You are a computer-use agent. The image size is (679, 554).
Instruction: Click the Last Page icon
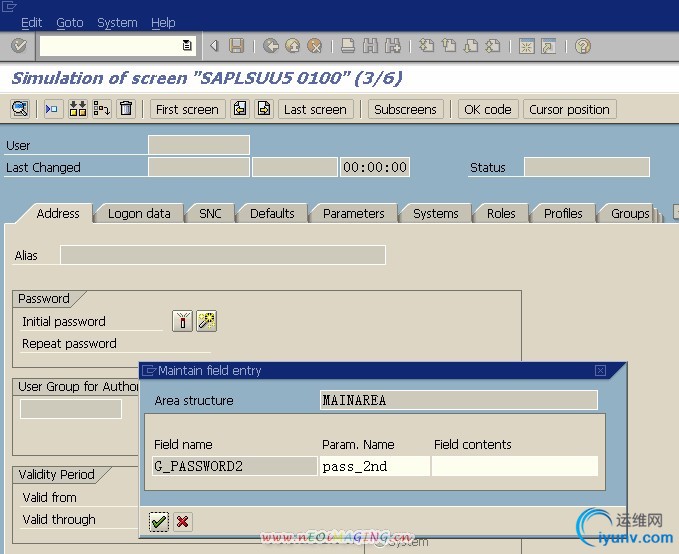click(x=493, y=45)
